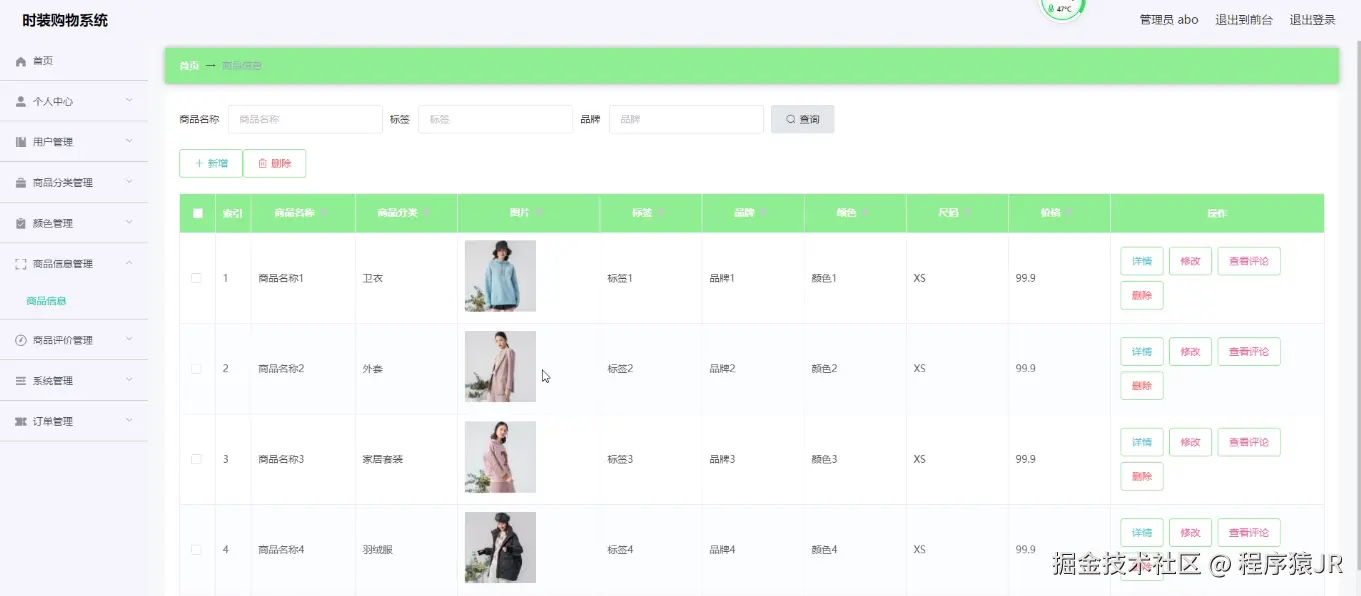Check the checkbox for 商品名称3 row
1361x596 pixels.
coord(196,459)
